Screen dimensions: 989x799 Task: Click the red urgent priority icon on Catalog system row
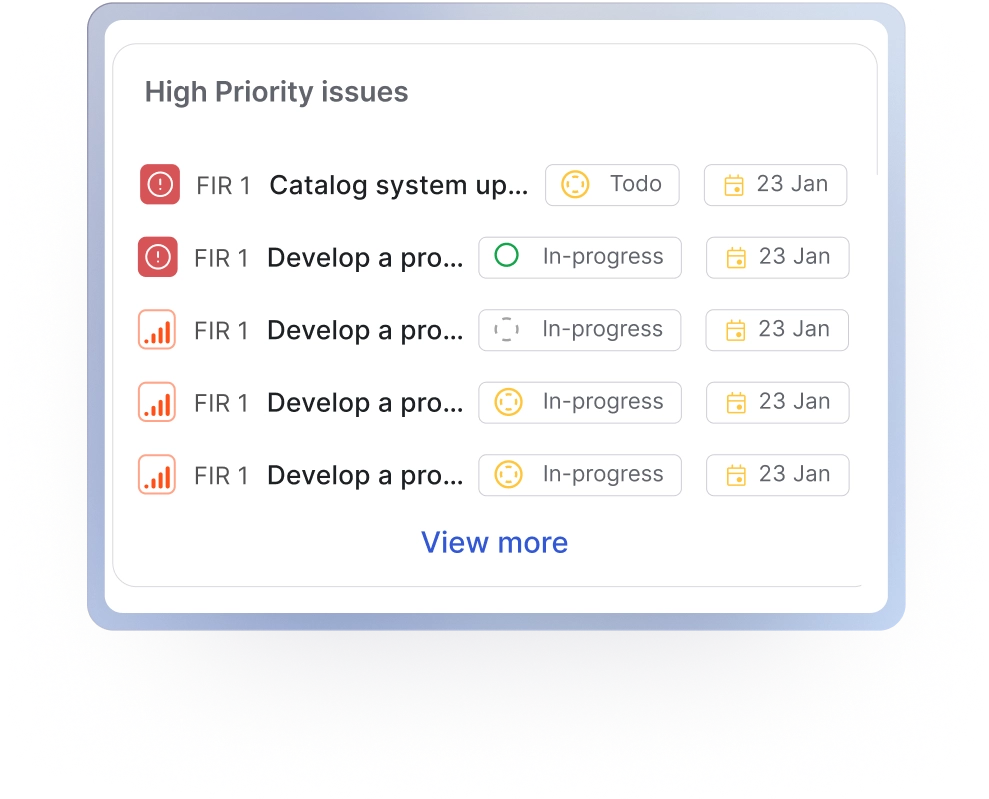click(160, 185)
